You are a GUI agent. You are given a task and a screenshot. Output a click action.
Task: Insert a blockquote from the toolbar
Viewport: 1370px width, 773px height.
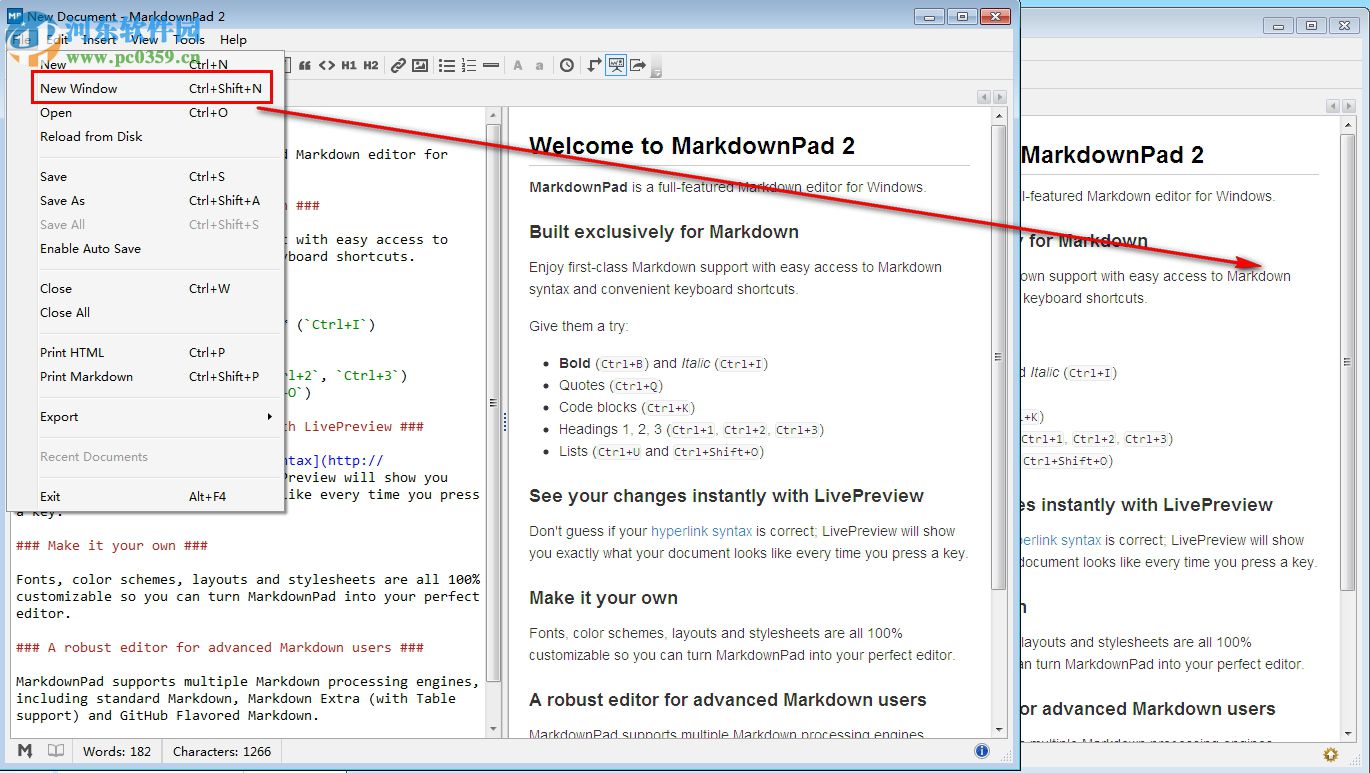(x=305, y=65)
